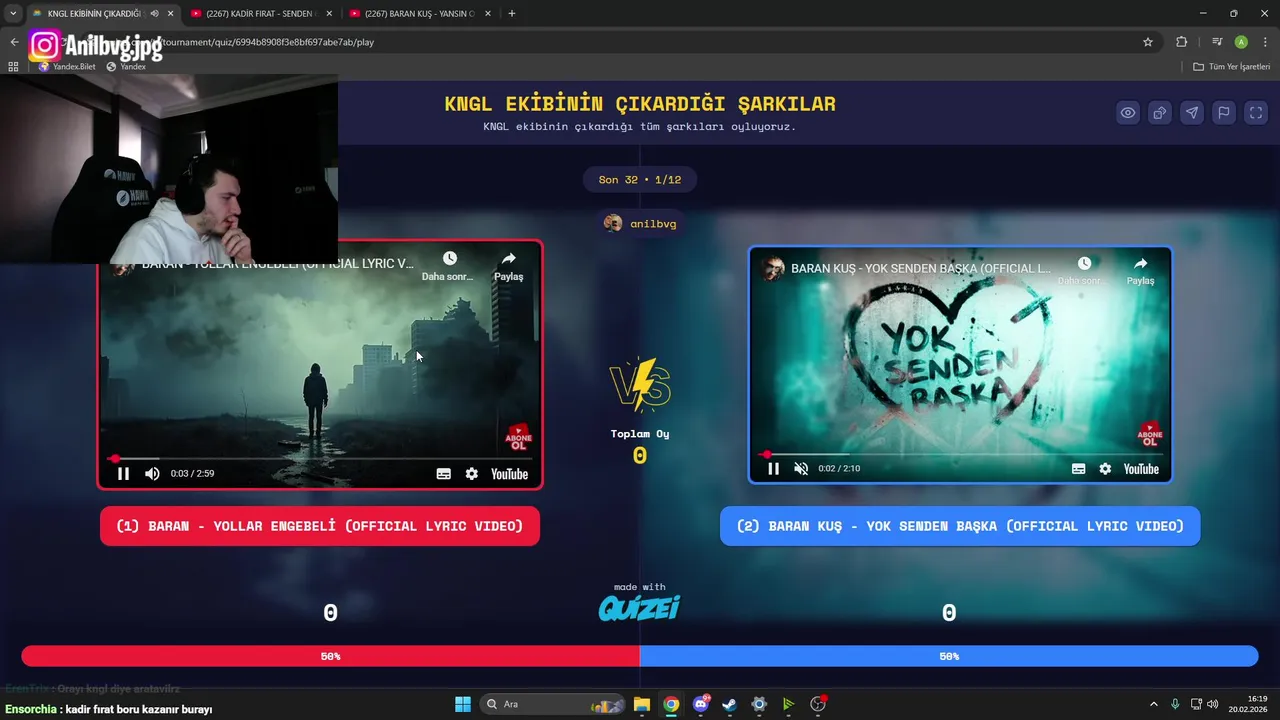Viewport: 1280px width, 720px height.
Task: Go back with browser back arrow
Action: 14,42
